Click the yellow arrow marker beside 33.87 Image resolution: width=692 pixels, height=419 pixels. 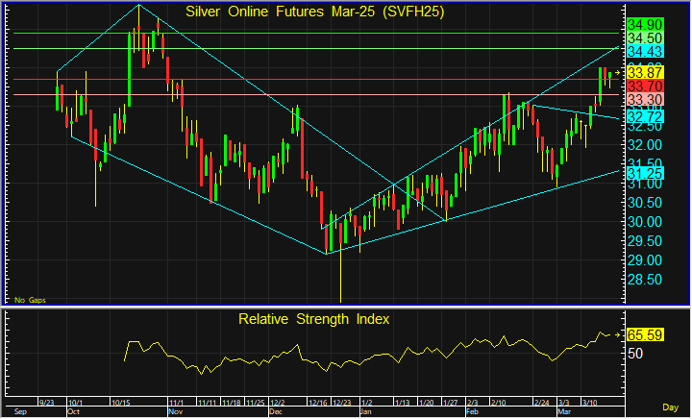click(x=618, y=74)
